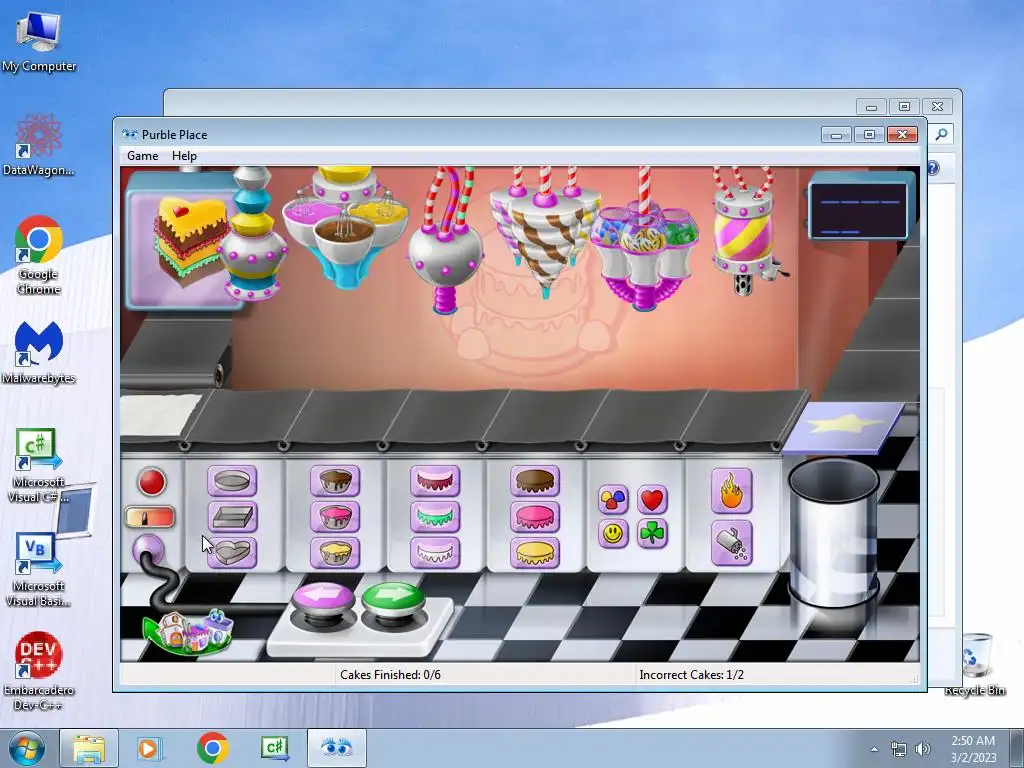
Task: Open the Help menu
Action: pos(184,155)
